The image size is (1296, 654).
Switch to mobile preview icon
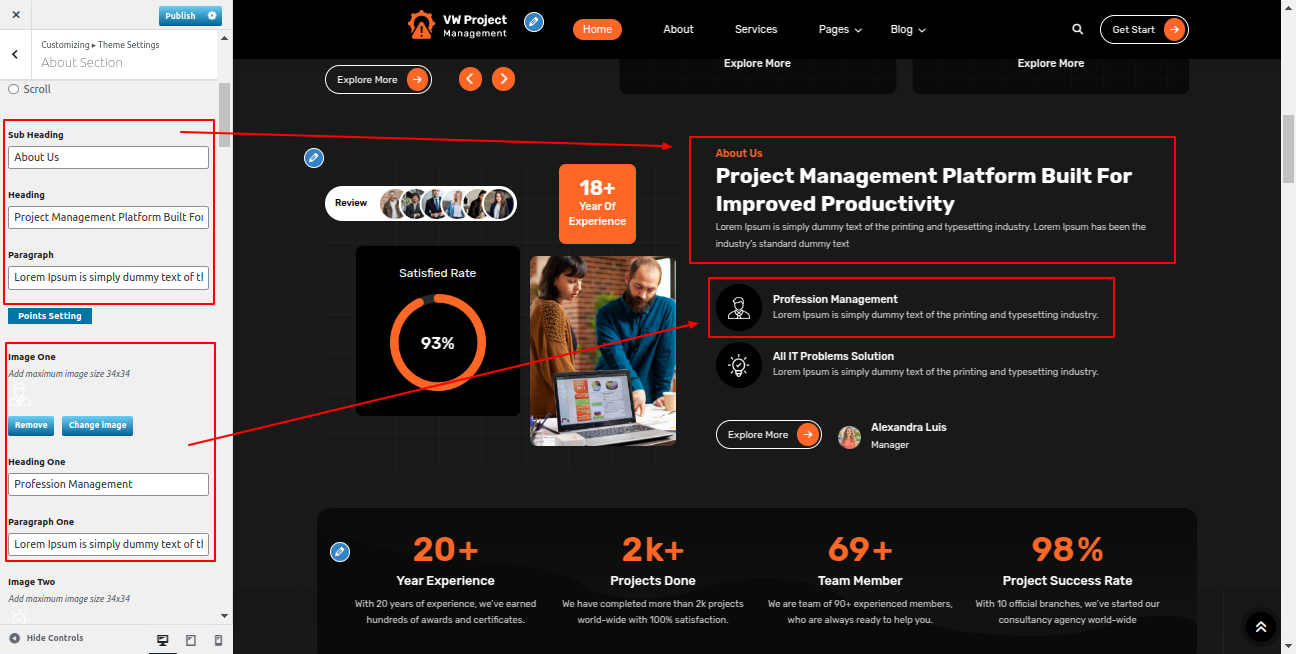(219, 640)
